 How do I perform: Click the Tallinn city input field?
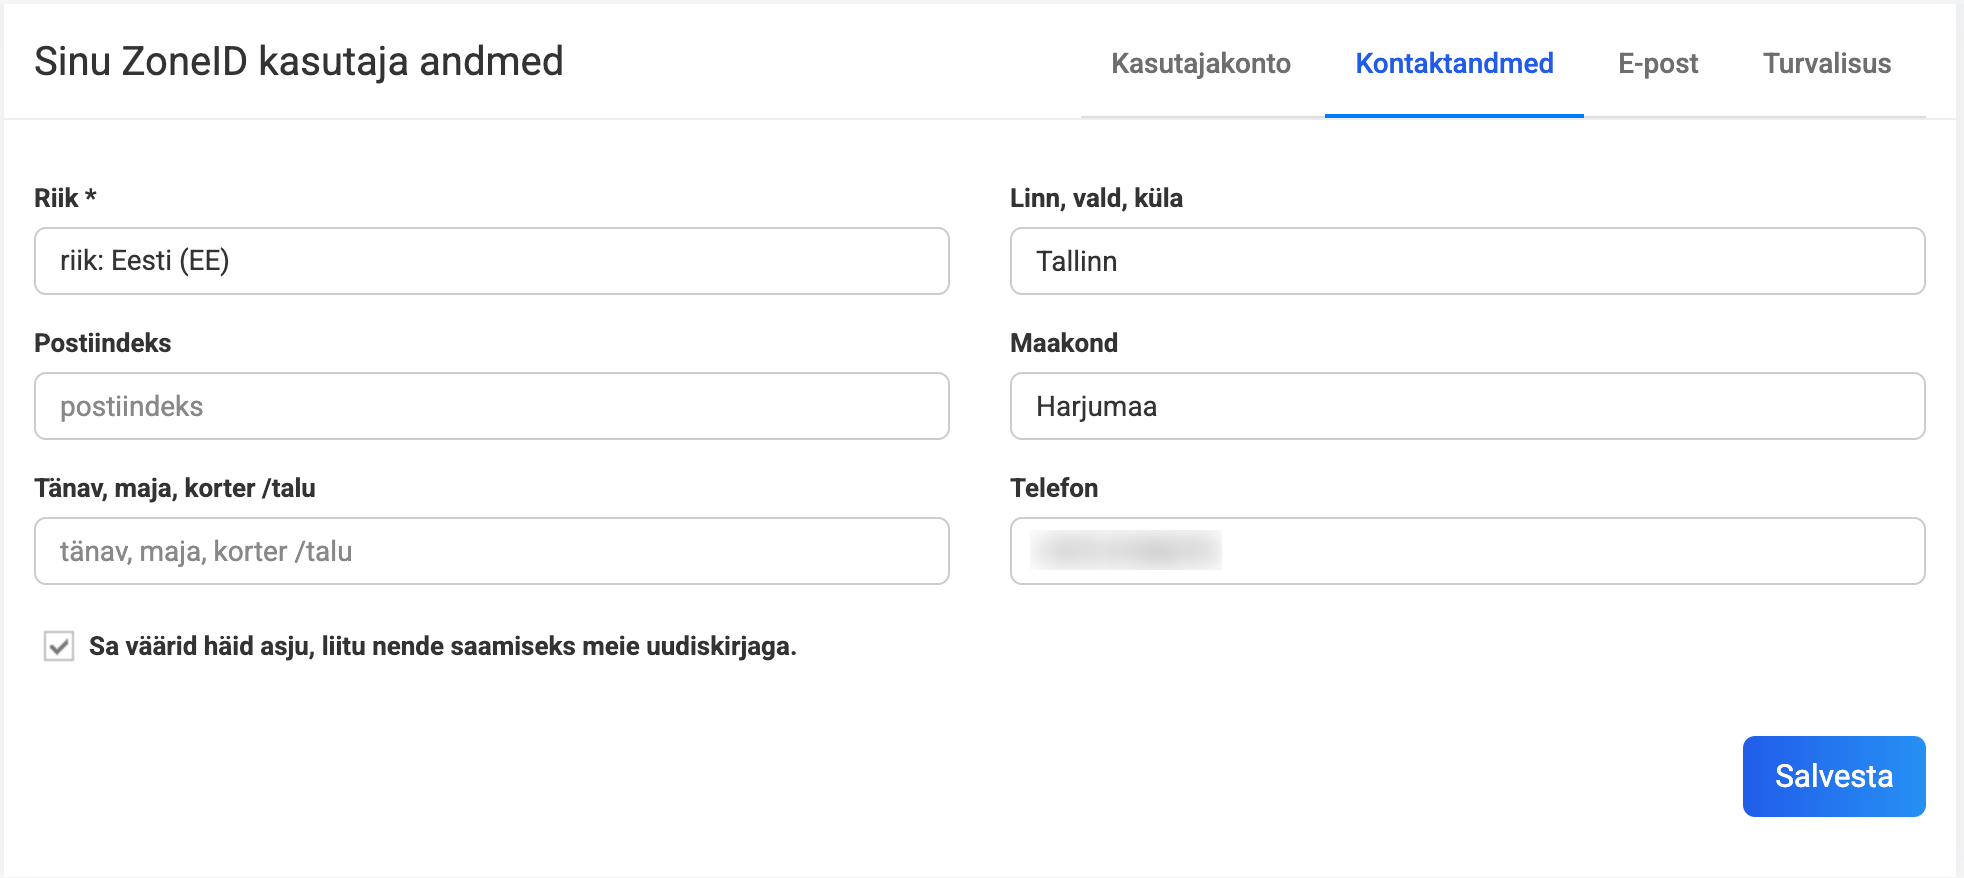(1467, 261)
